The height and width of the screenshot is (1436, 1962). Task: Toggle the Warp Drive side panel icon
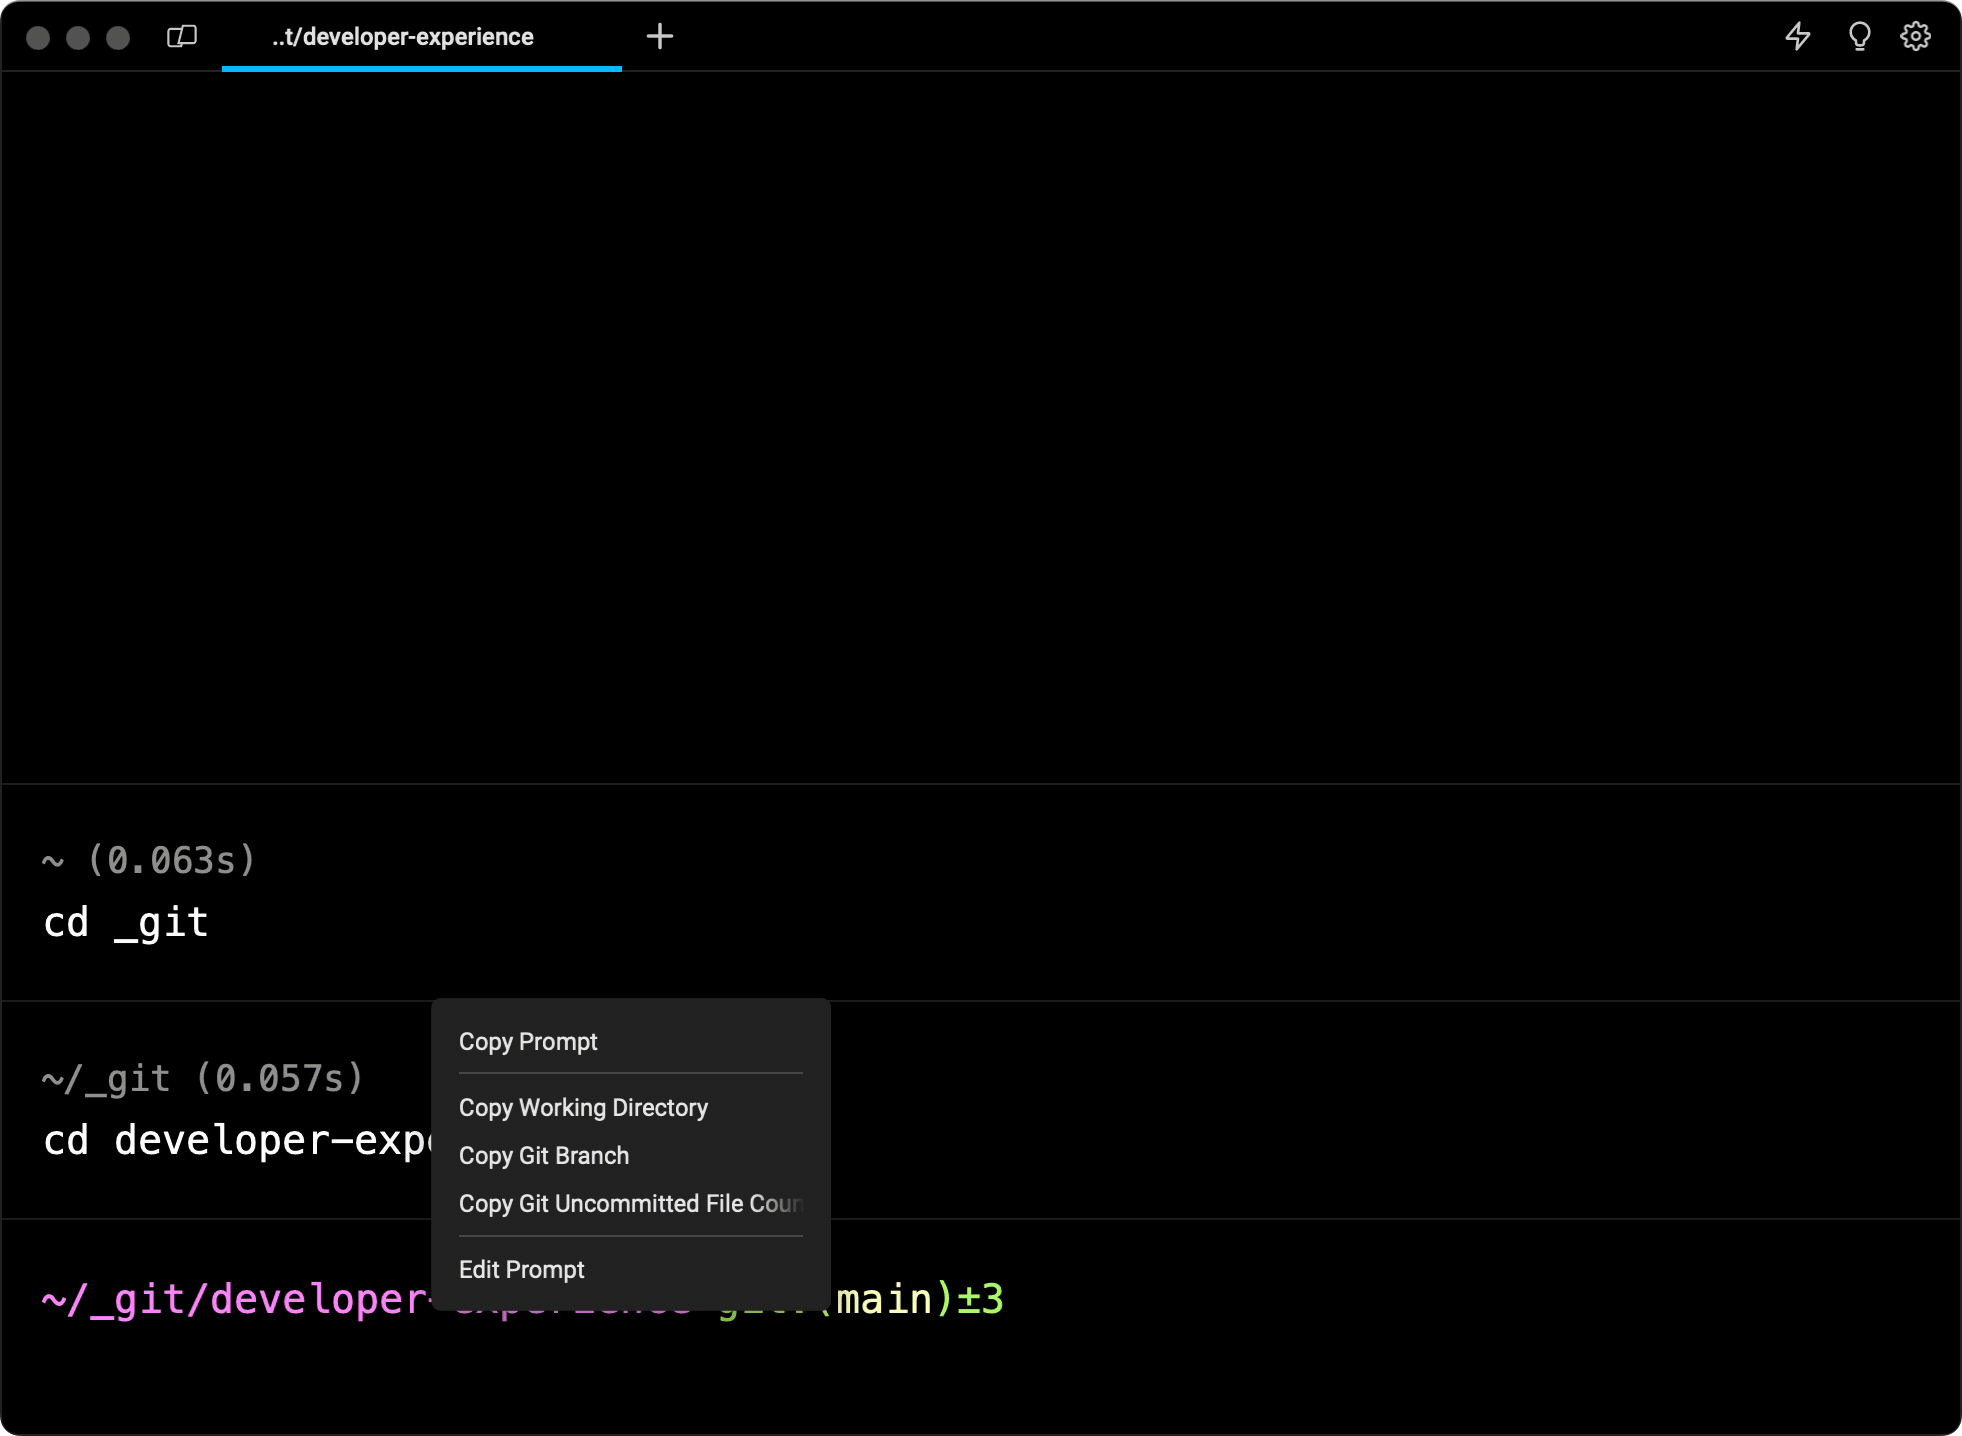[x=182, y=37]
